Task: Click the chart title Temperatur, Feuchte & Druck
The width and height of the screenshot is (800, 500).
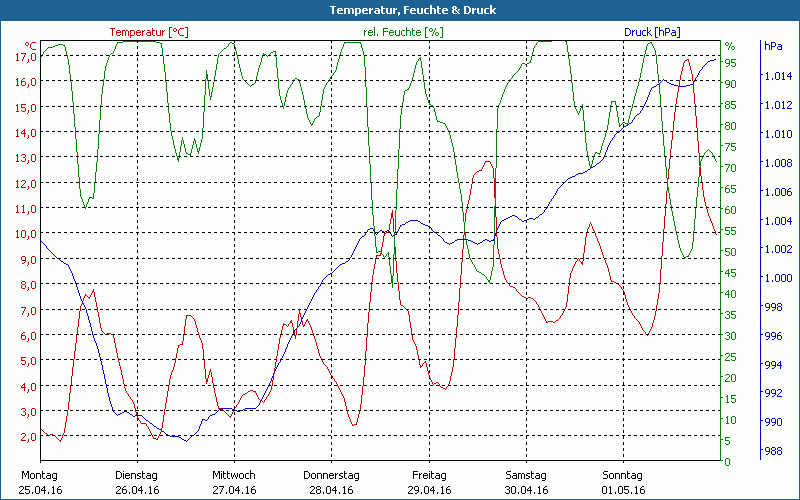Action: 400,10
